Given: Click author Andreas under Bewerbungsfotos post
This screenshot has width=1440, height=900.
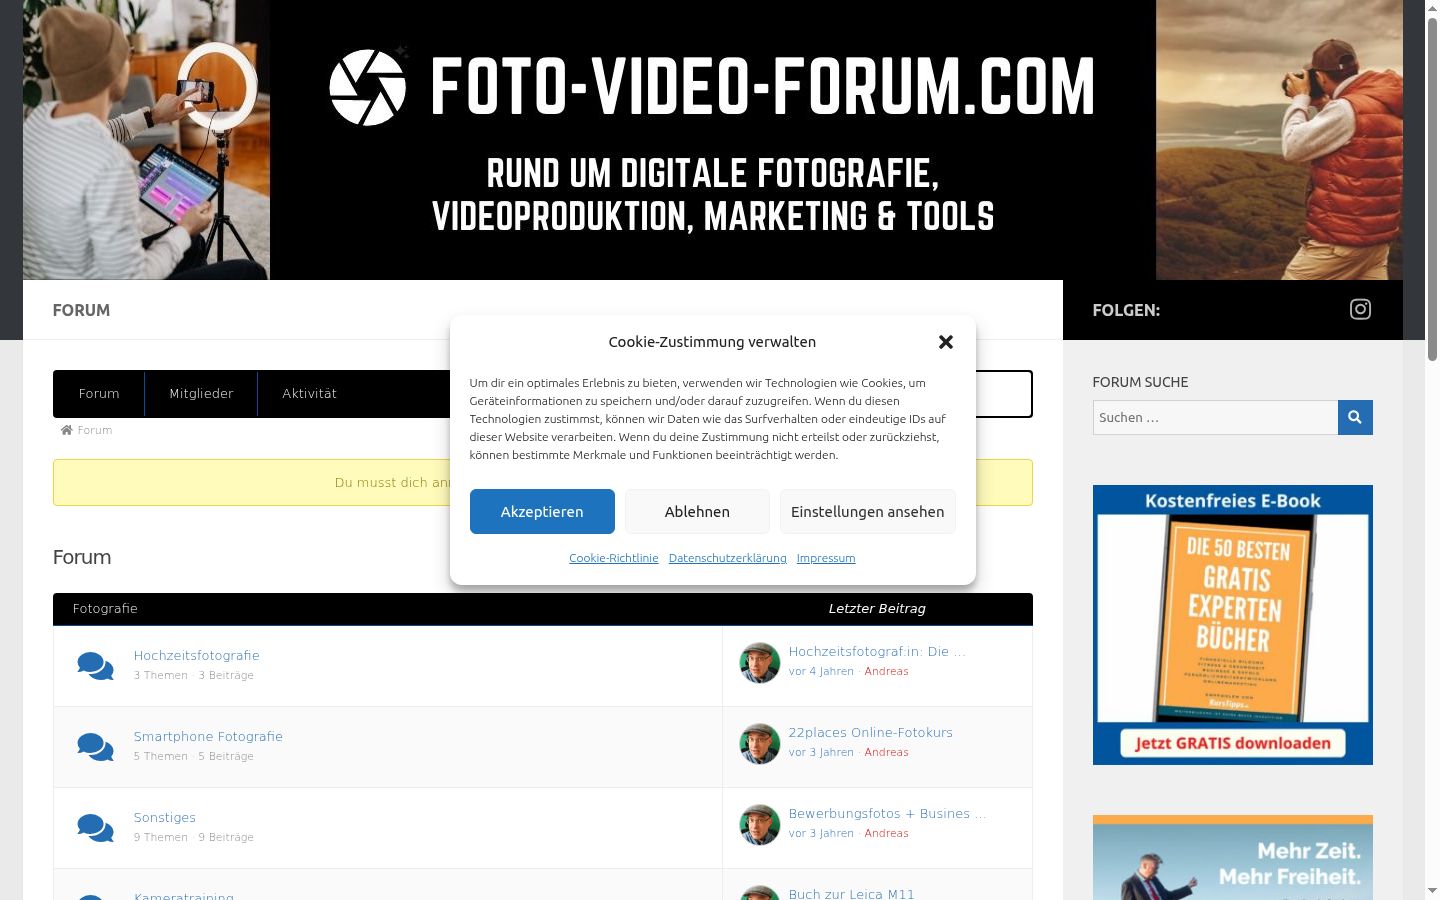Looking at the screenshot, I should 887,834.
